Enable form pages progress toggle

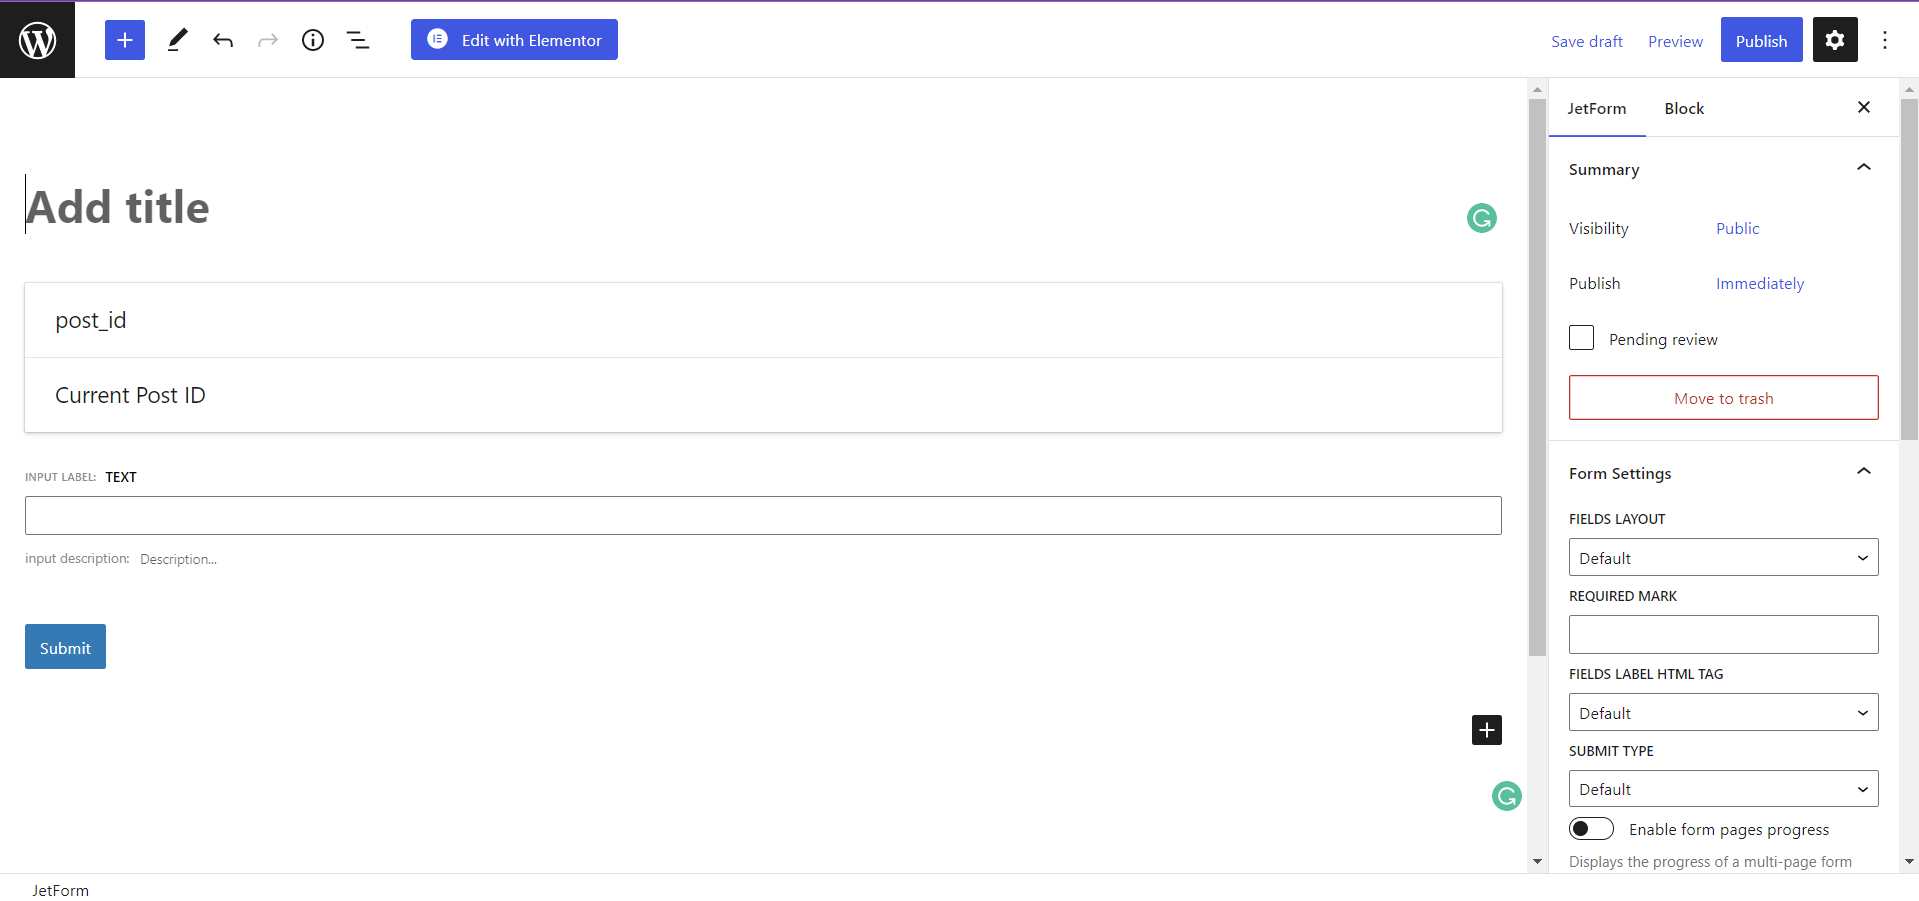point(1591,829)
